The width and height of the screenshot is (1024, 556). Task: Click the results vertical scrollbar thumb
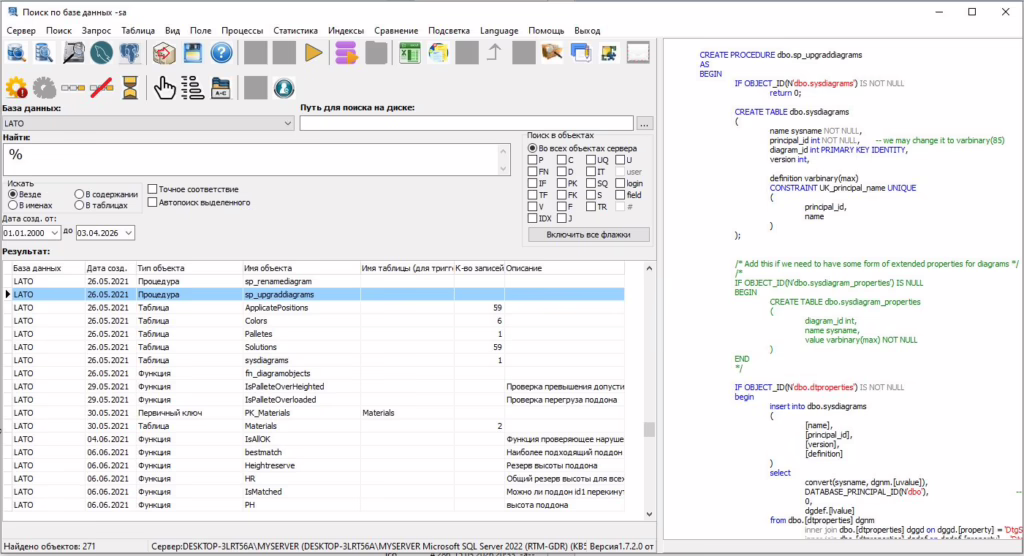649,429
